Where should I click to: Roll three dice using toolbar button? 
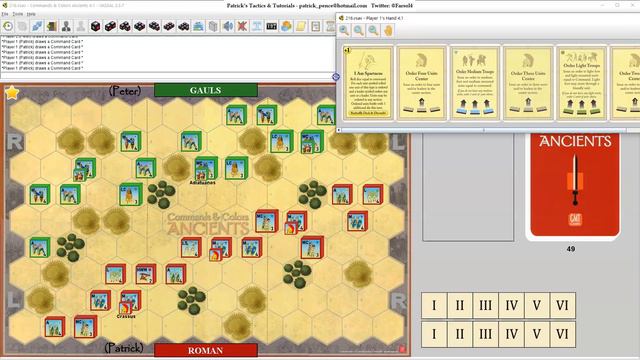pyautogui.click(x=125, y=26)
